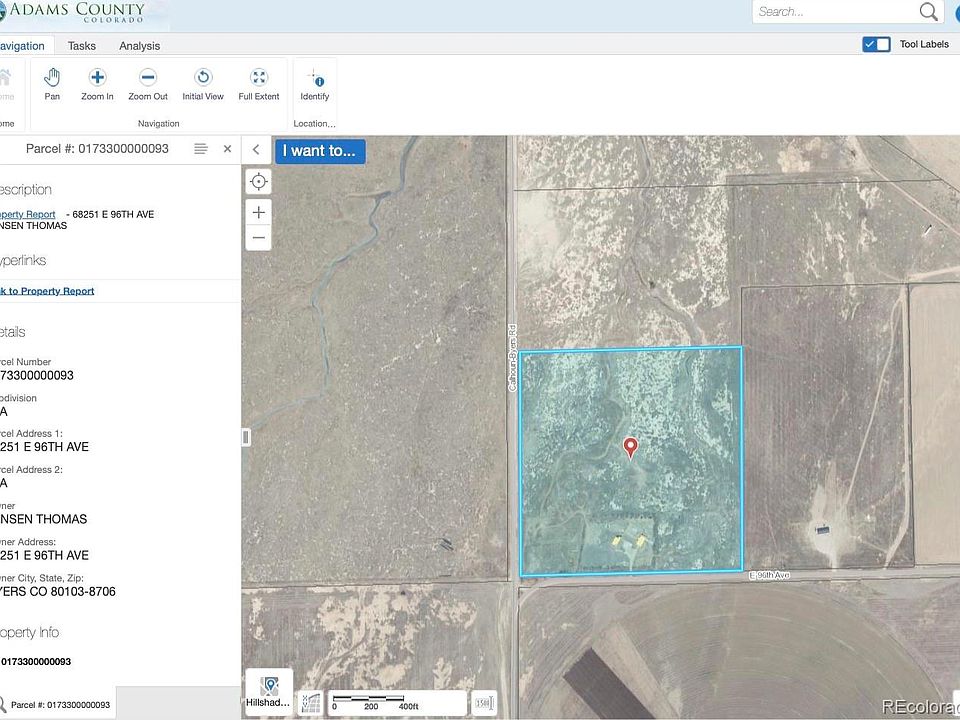Click the geolocate target button on map

point(259,181)
